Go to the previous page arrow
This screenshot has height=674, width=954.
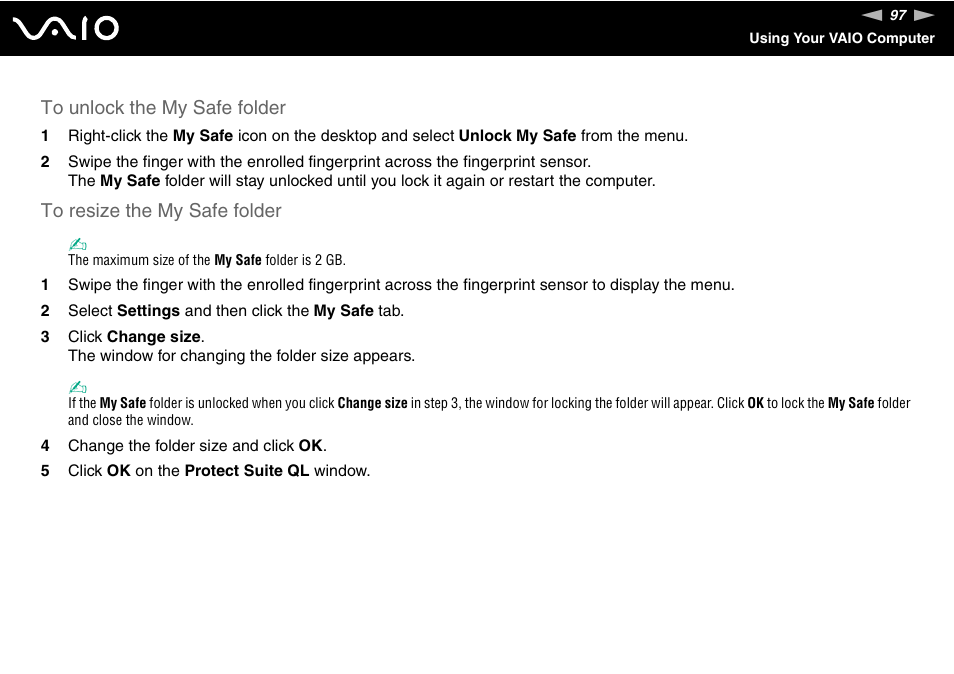871,15
